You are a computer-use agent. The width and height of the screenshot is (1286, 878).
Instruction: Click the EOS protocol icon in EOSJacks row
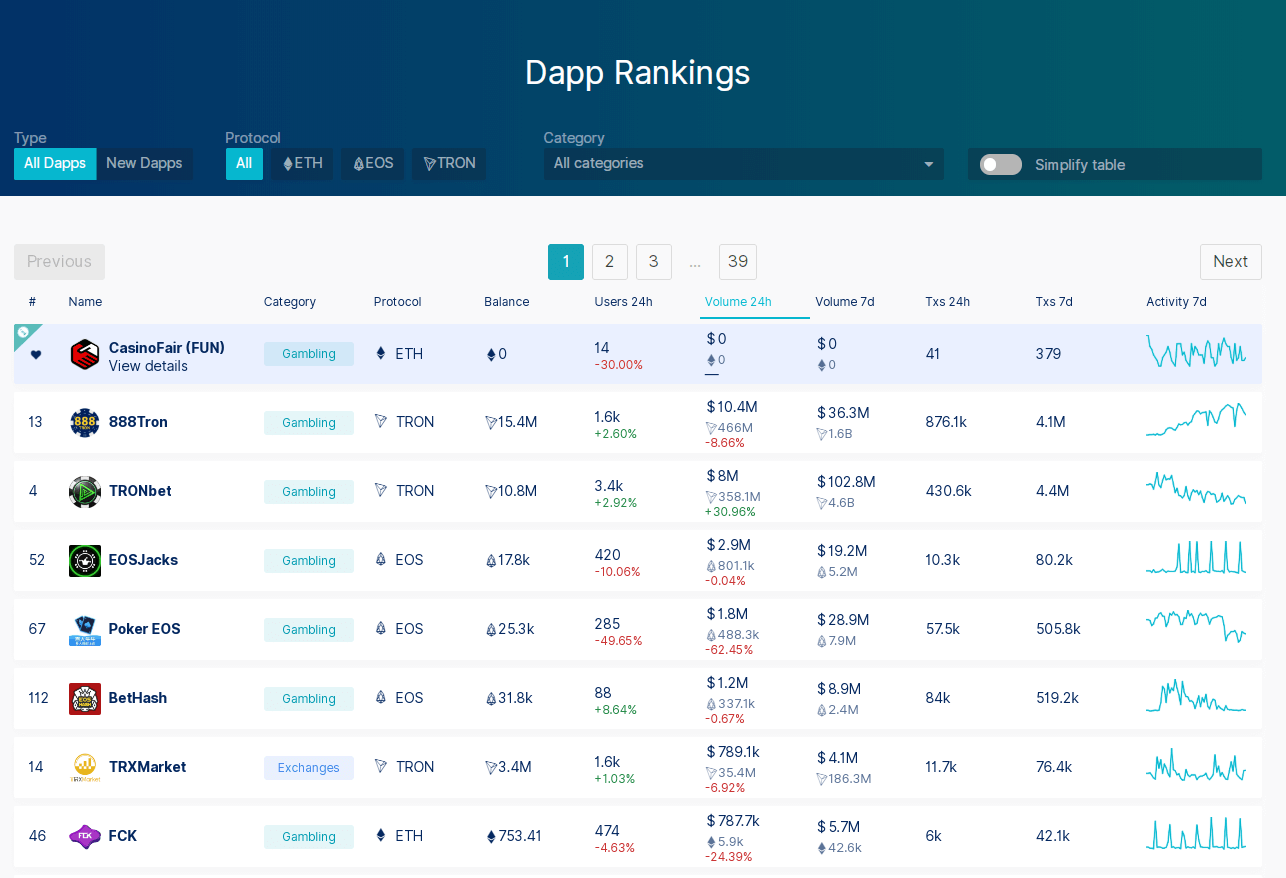(380, 559)
